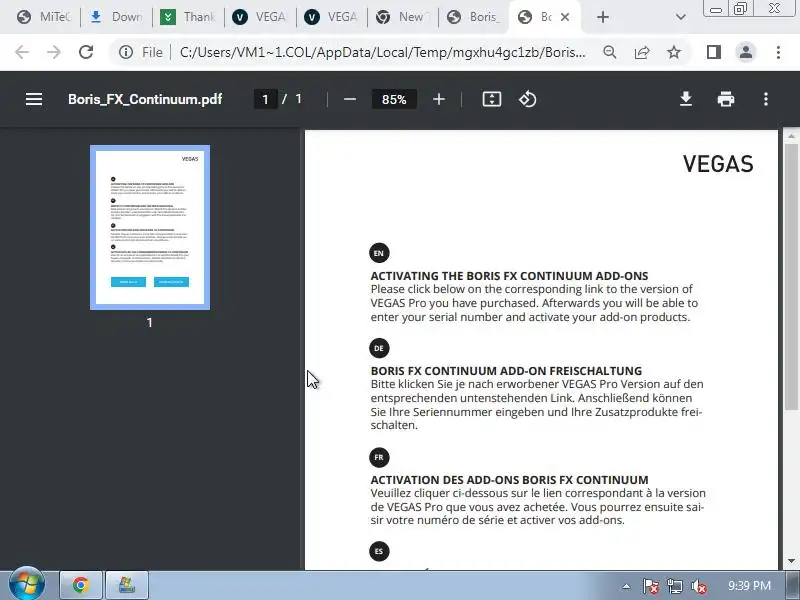Switch to the Downloads tab
The width and height of the screenshot is (800, 600).
116,17
